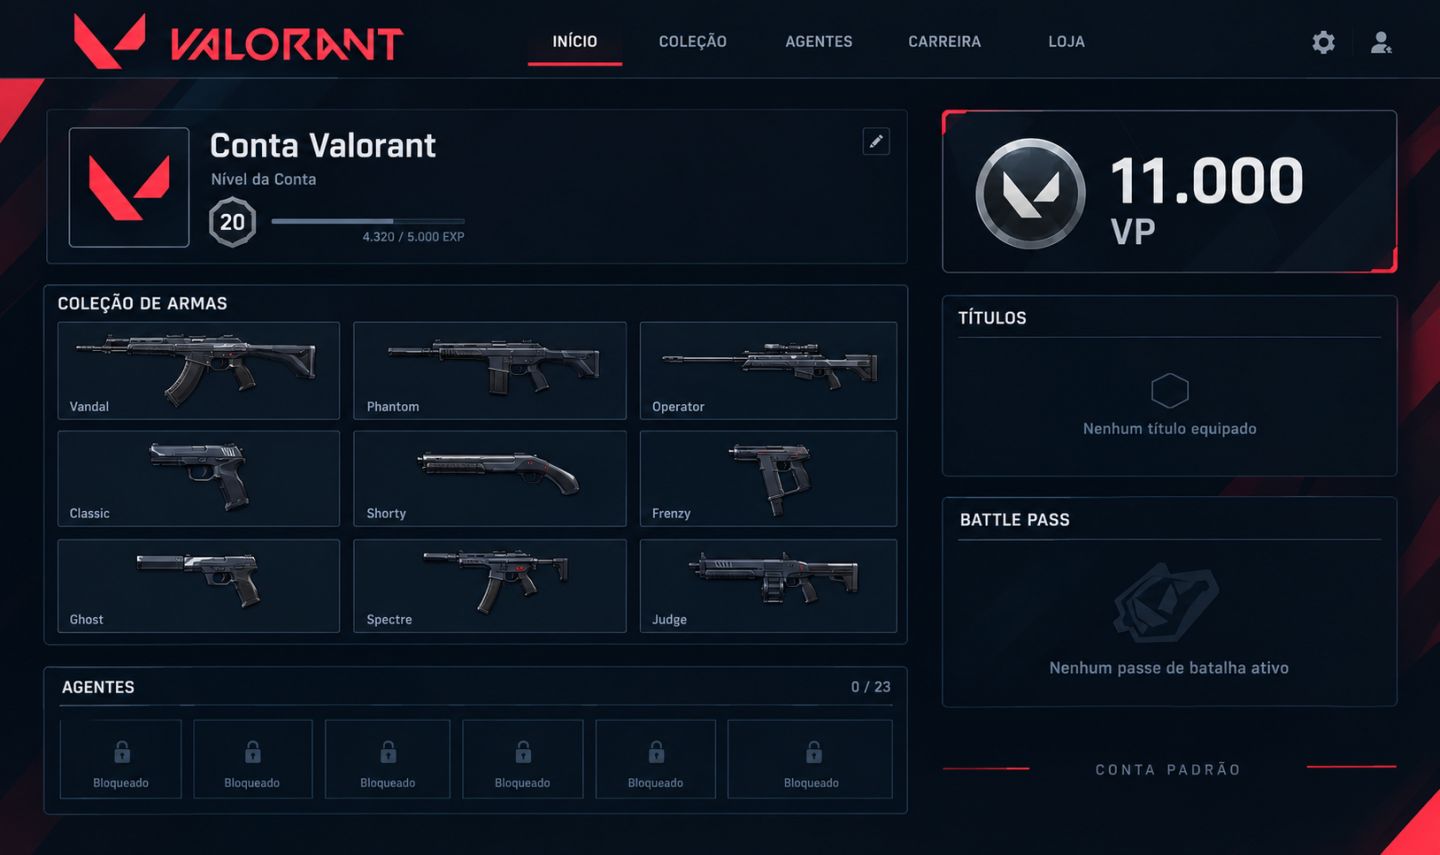1440x855 pixels.
Task: Select the Operator weapon card
Action: [x=768, y=370]
